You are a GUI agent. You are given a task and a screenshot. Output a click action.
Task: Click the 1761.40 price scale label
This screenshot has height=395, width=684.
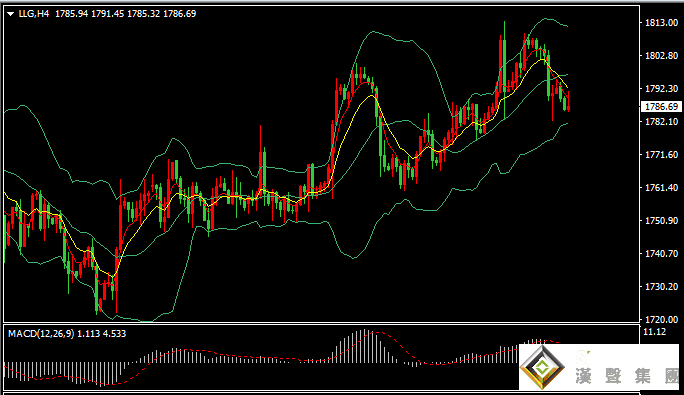tap(661, 188)
